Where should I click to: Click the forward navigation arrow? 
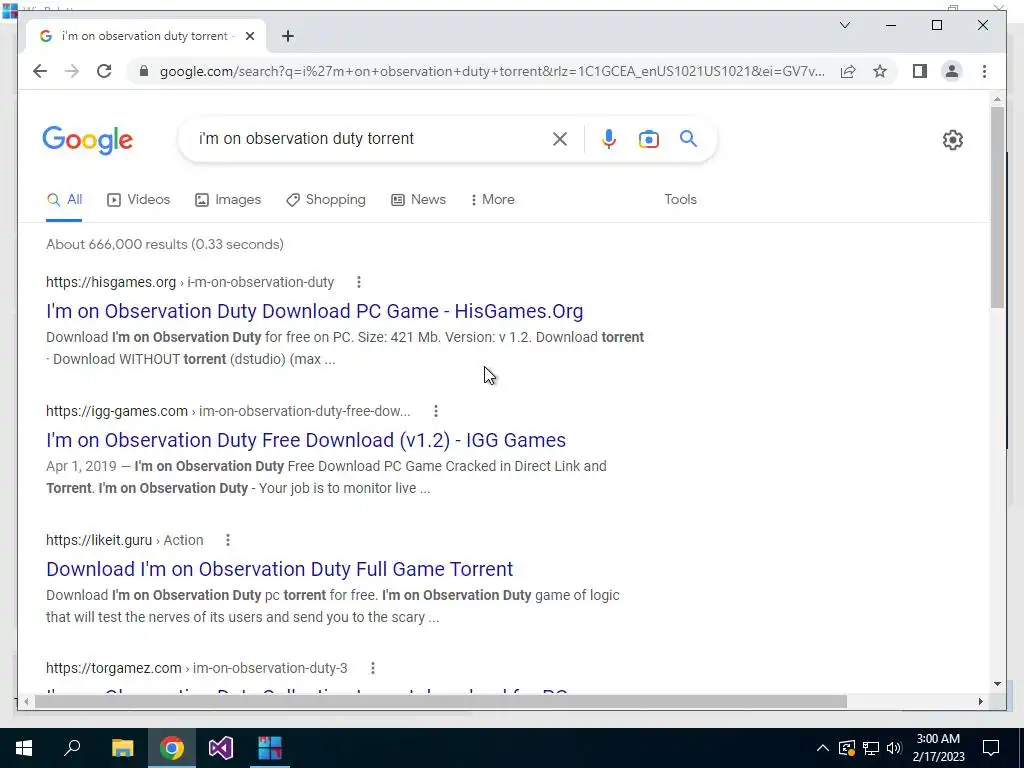72,71
